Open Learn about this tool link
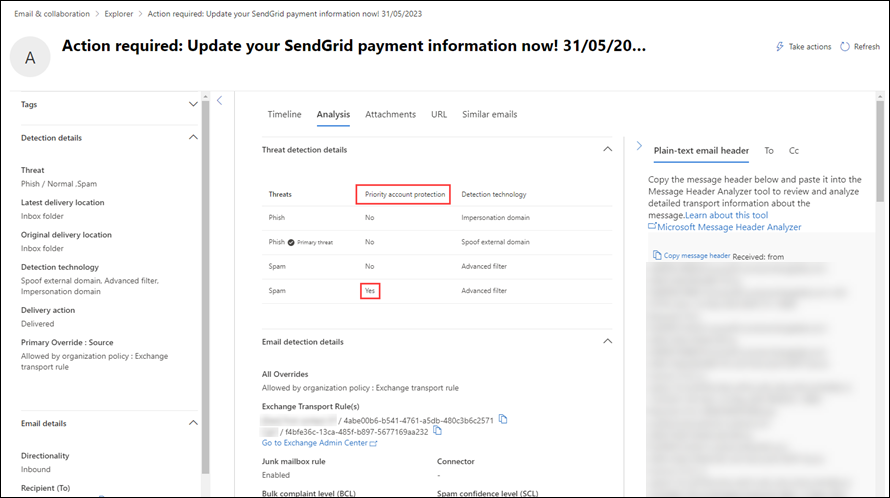The height and width of the screenshot is (498, 890). tap(727, 215)
